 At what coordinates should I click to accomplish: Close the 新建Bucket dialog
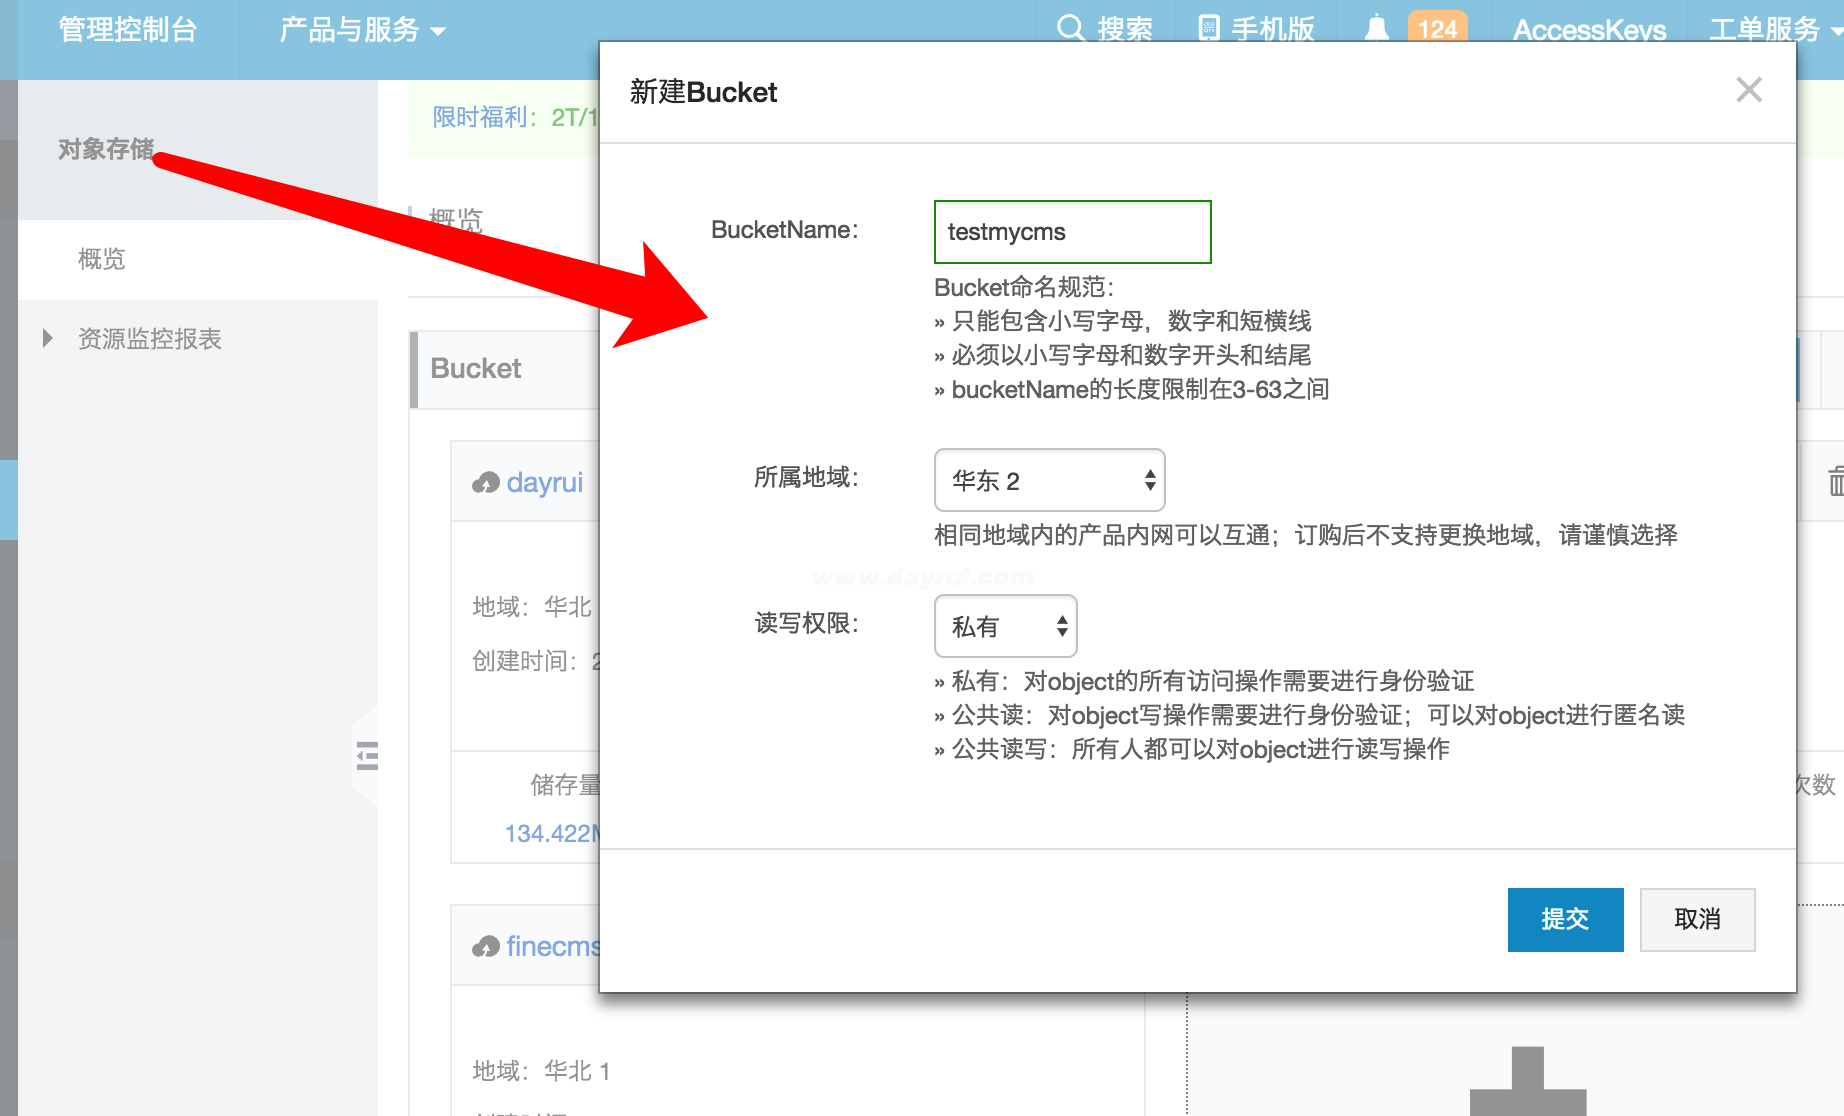tap(1749, 90)
